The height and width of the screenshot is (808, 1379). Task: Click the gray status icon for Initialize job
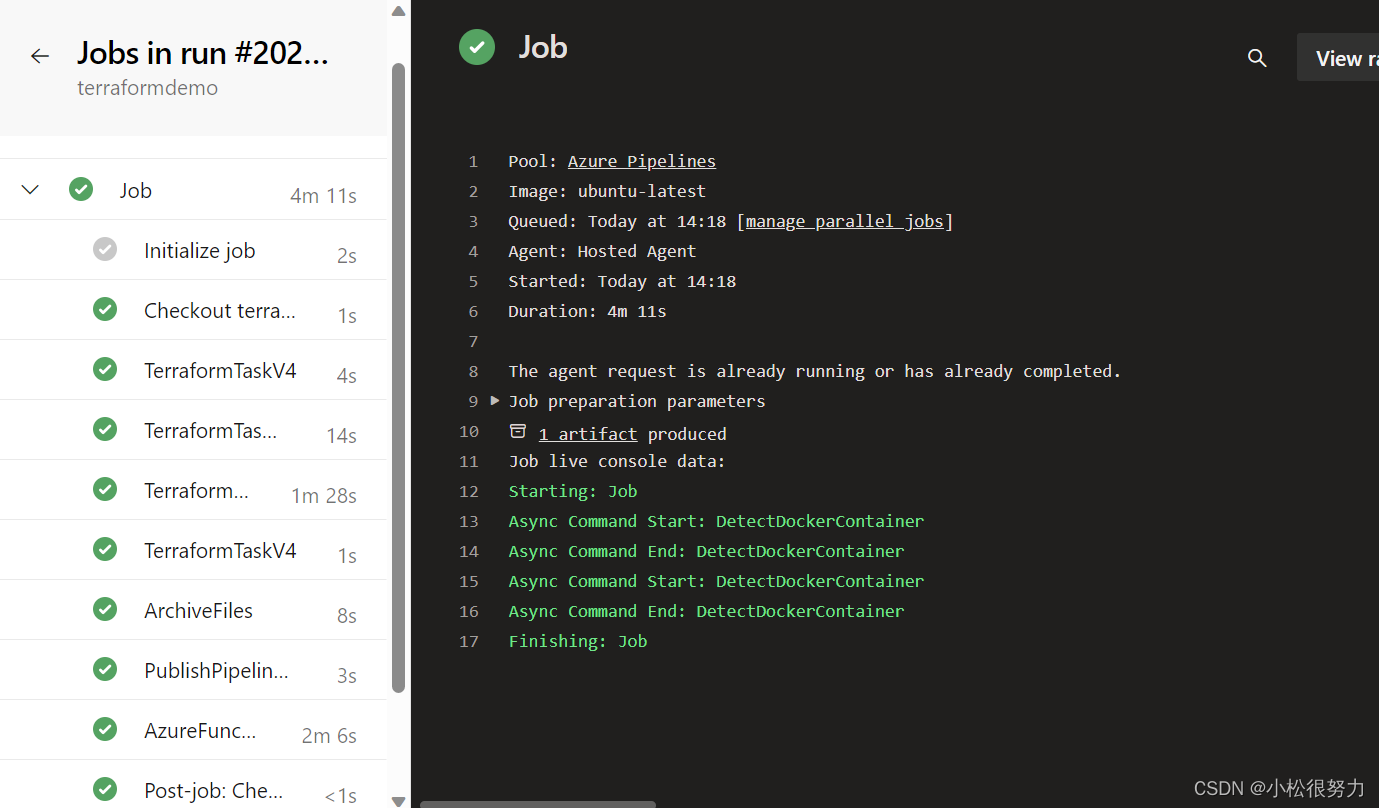coord(105,249)
